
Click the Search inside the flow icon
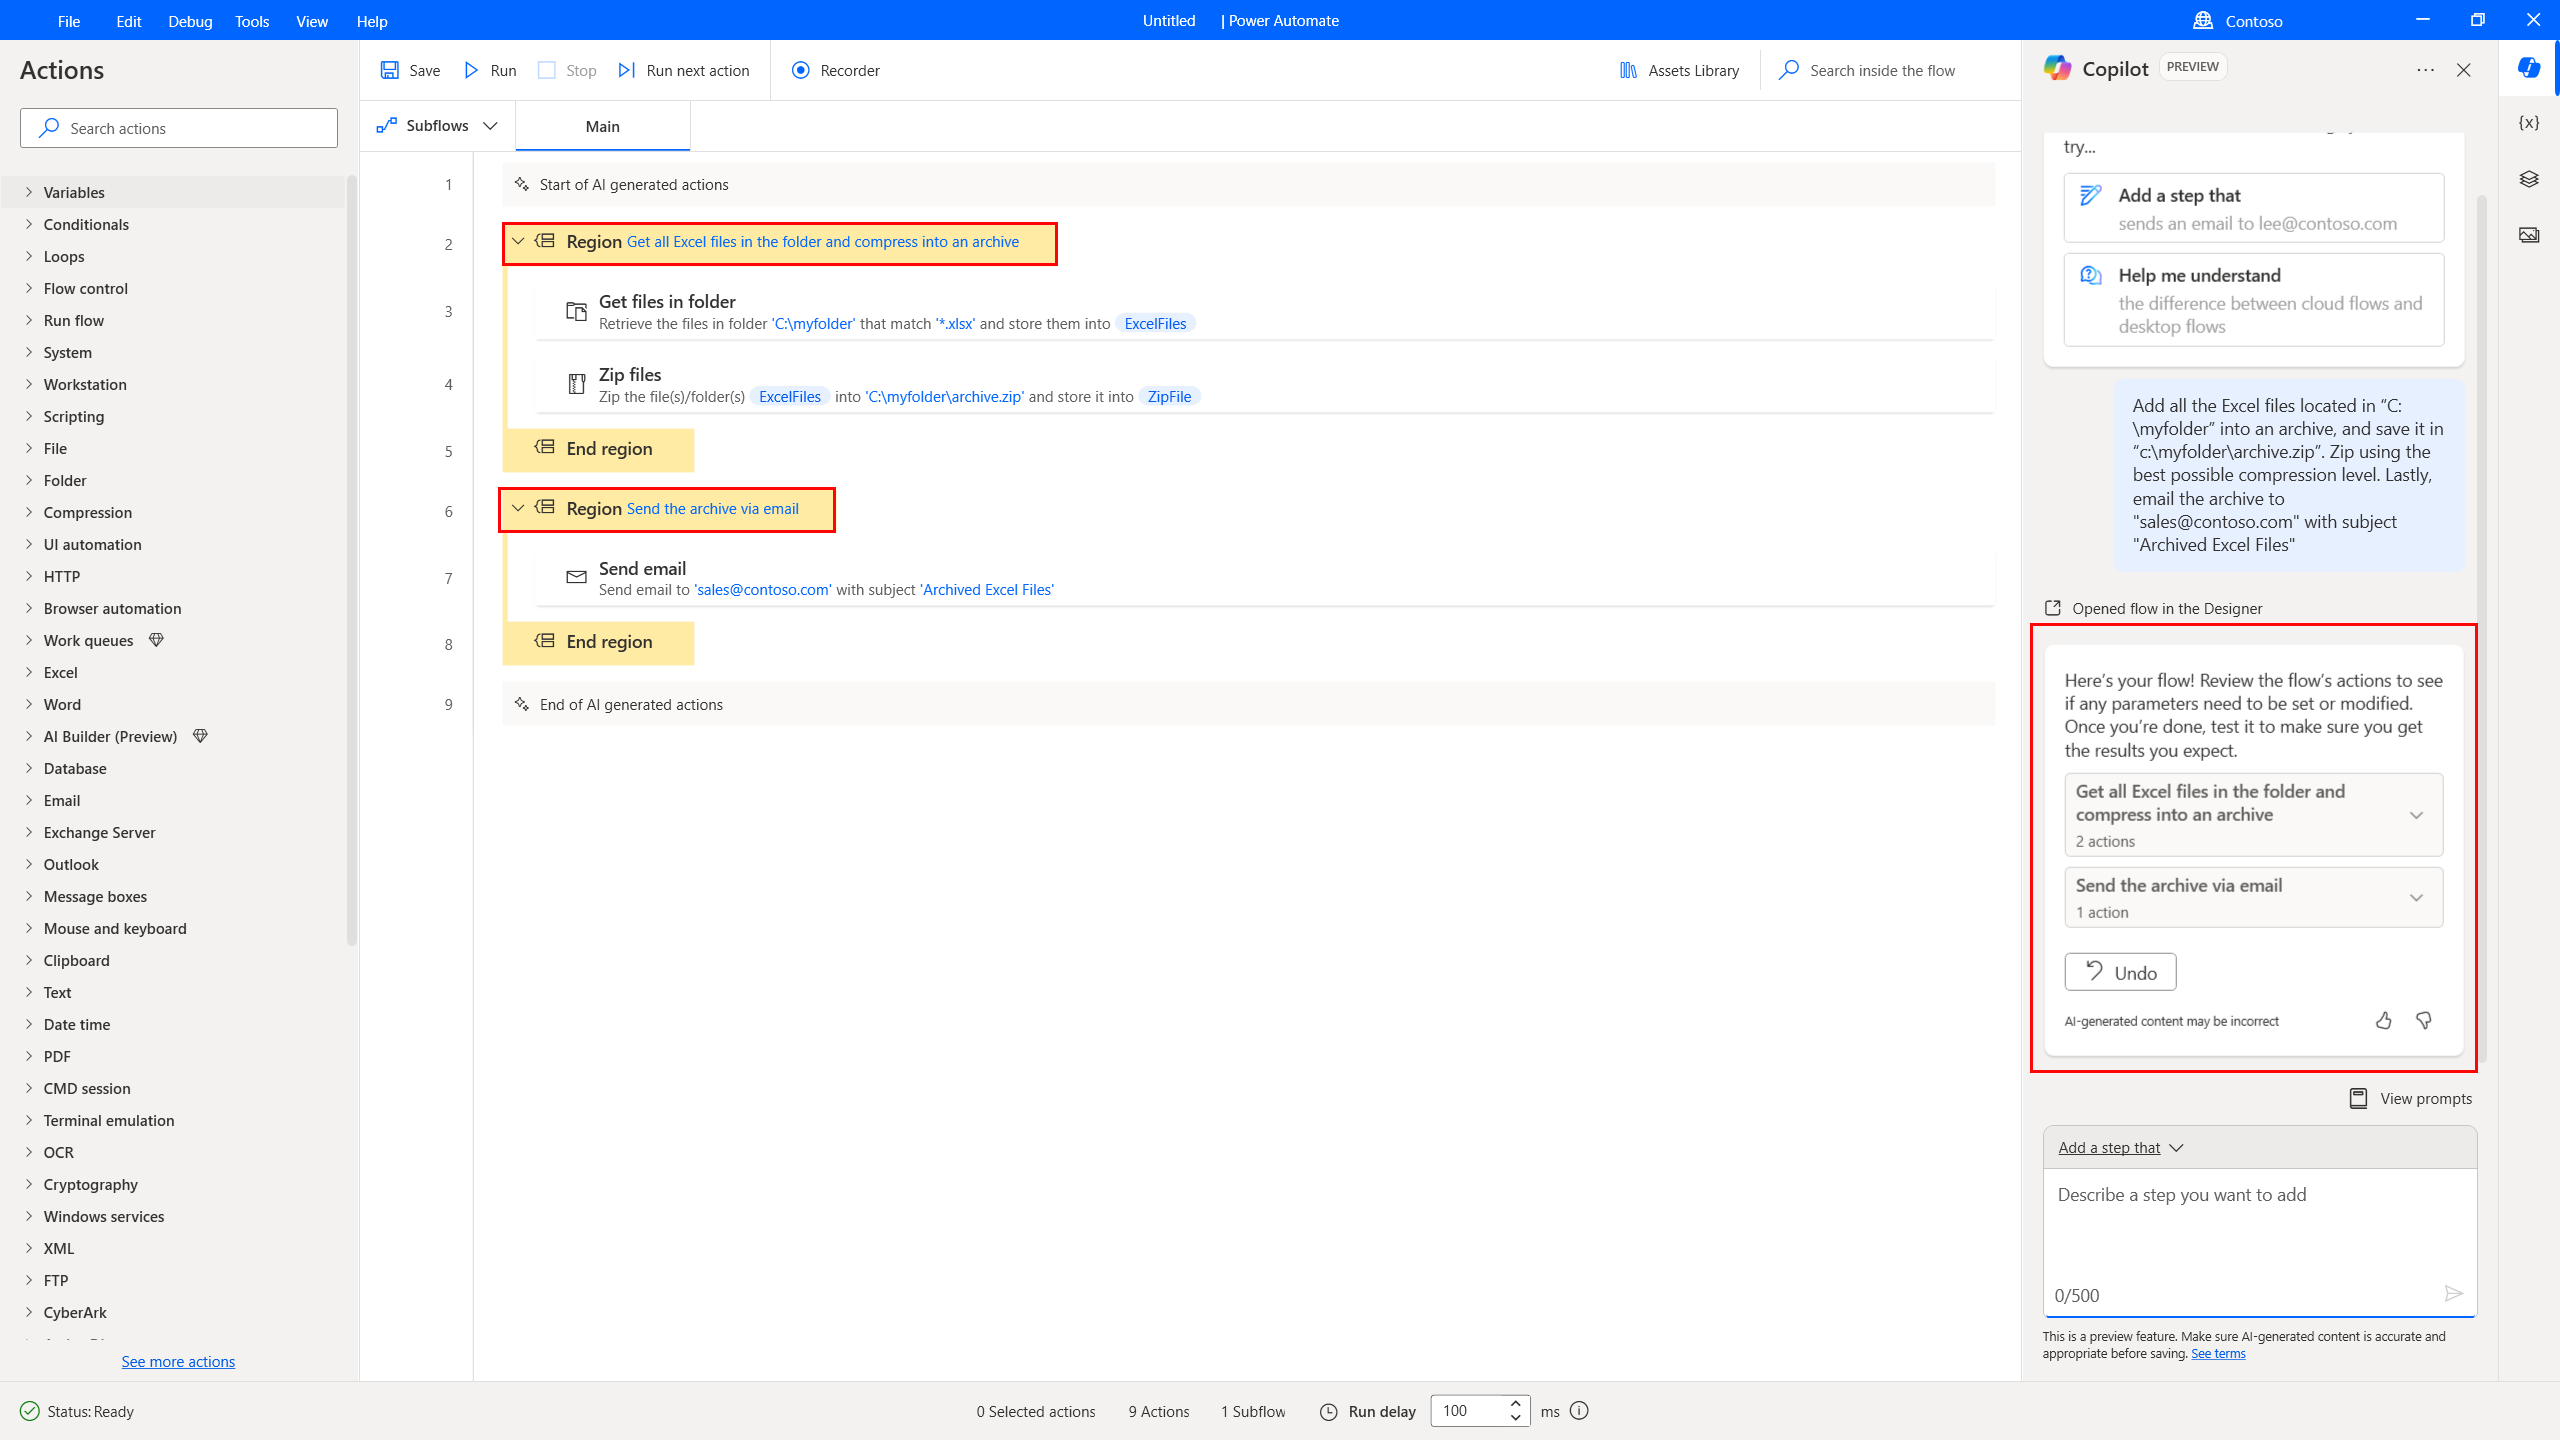(1790, 70)
